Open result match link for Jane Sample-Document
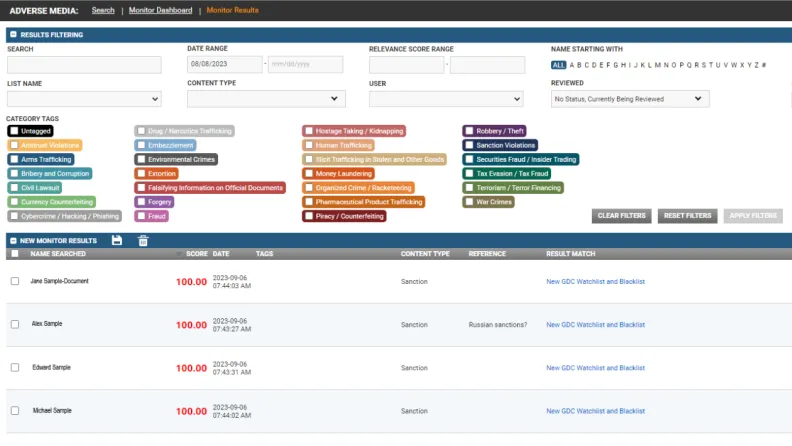 pyautogui.click(x=595, y=282)
